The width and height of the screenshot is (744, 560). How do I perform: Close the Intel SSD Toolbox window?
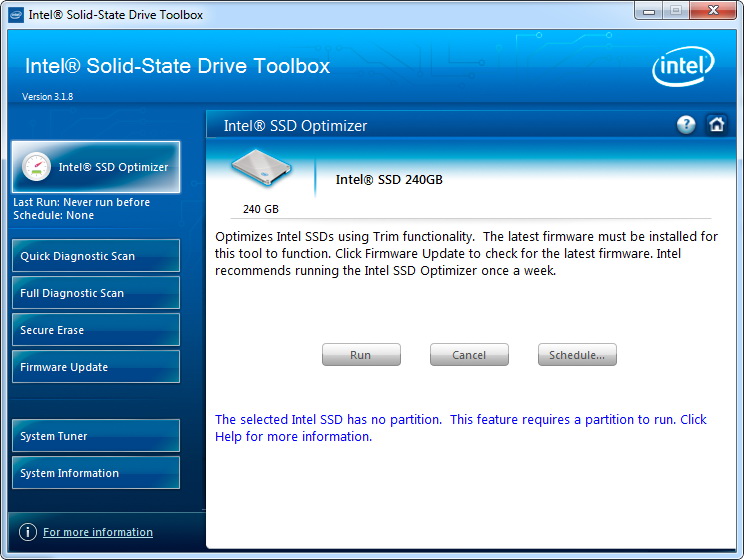[x=713, y=10]
